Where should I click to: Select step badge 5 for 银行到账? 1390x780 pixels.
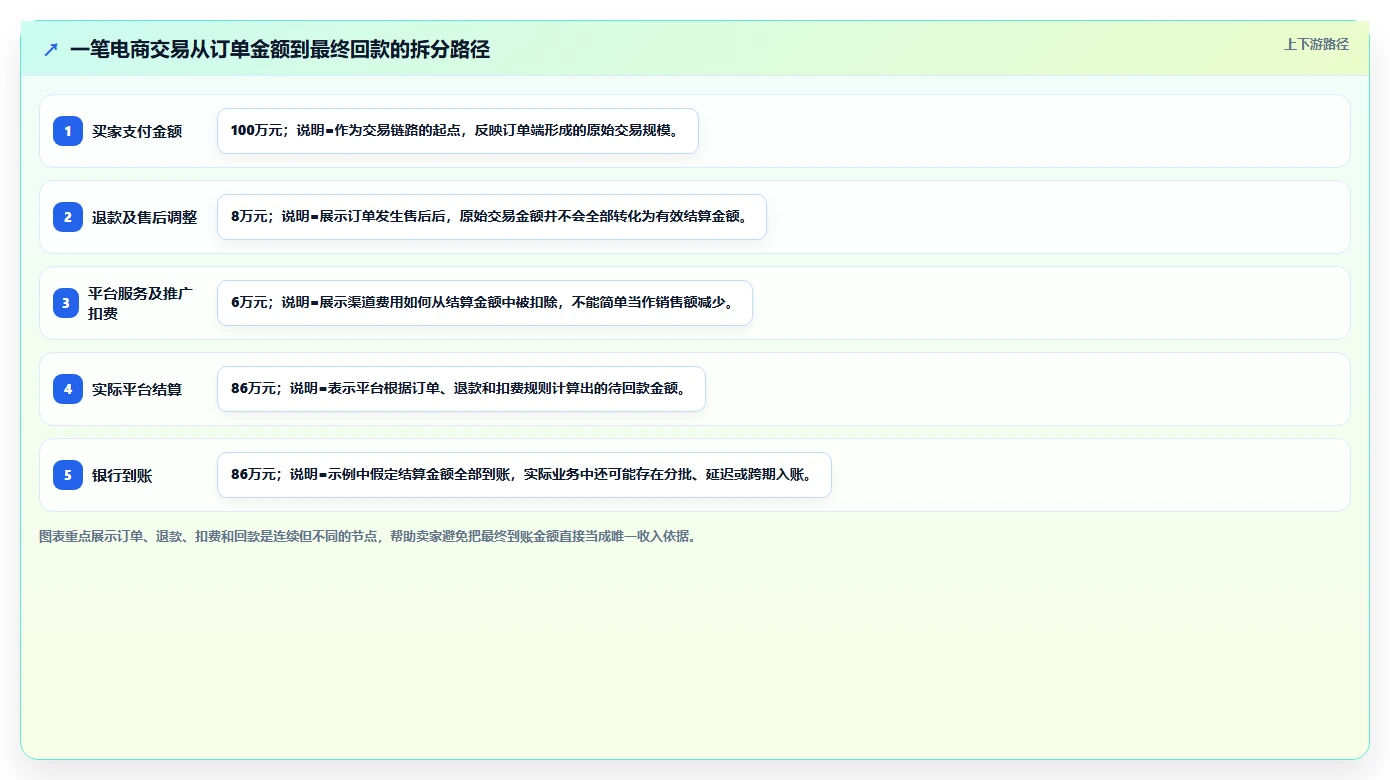68,475
